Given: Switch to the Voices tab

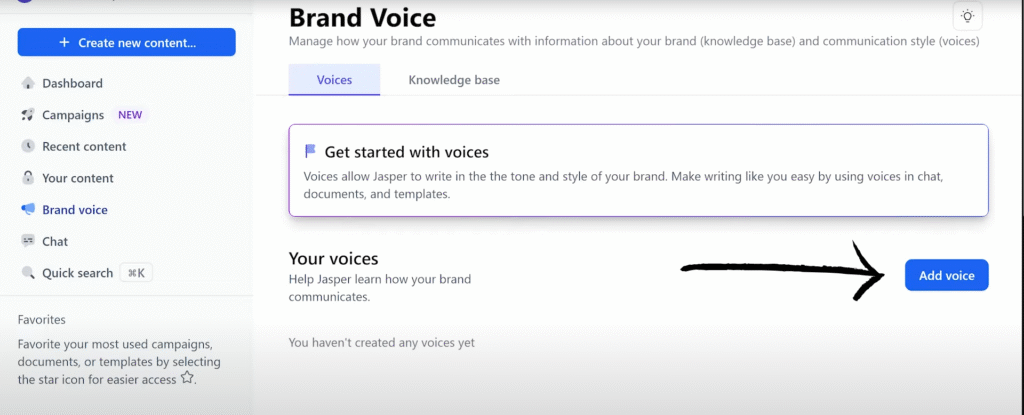Looking at the screenshot, I should point(334,80).
